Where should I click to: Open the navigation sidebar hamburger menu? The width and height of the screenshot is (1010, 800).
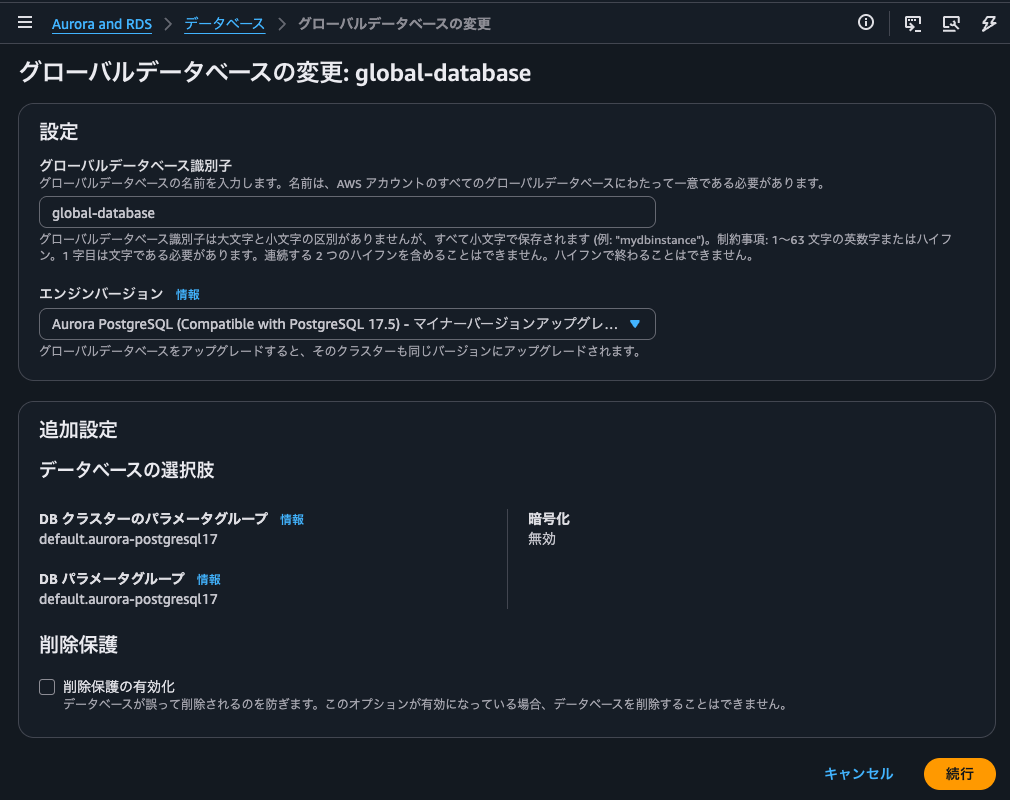coord(24,22)
